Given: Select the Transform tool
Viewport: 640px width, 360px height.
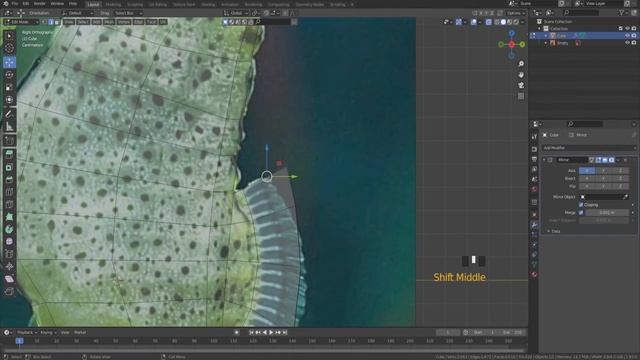Looking at the screenshot, I should (x=9, y=100).
